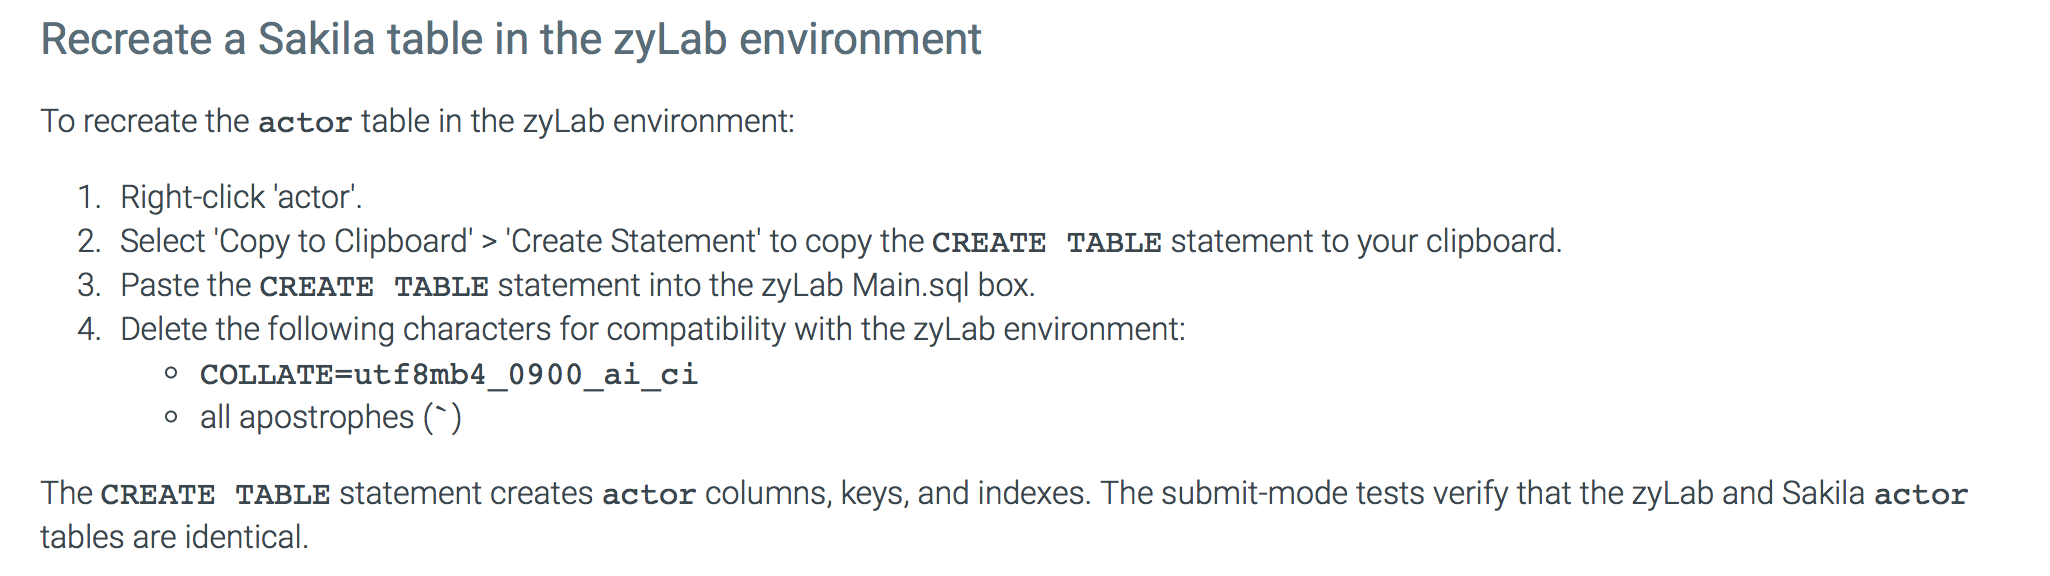Screen dimensions: 2050x576
Task: Click hollow bullet before COLLATE line
Action: pyautogui.click(x=172, y=374)
